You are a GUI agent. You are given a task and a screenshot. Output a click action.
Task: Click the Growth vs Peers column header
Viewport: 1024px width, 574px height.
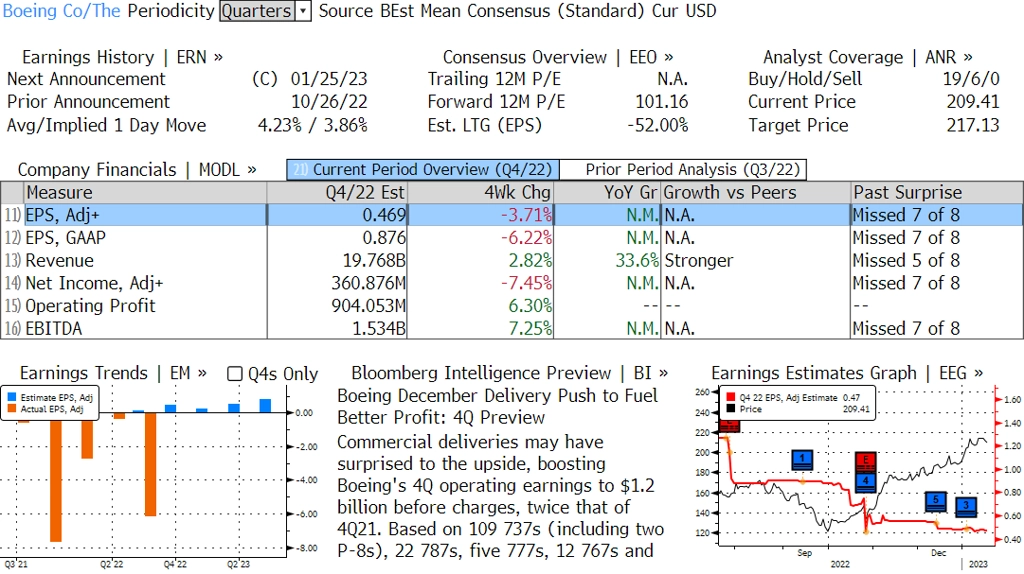(x=756, y=193)
